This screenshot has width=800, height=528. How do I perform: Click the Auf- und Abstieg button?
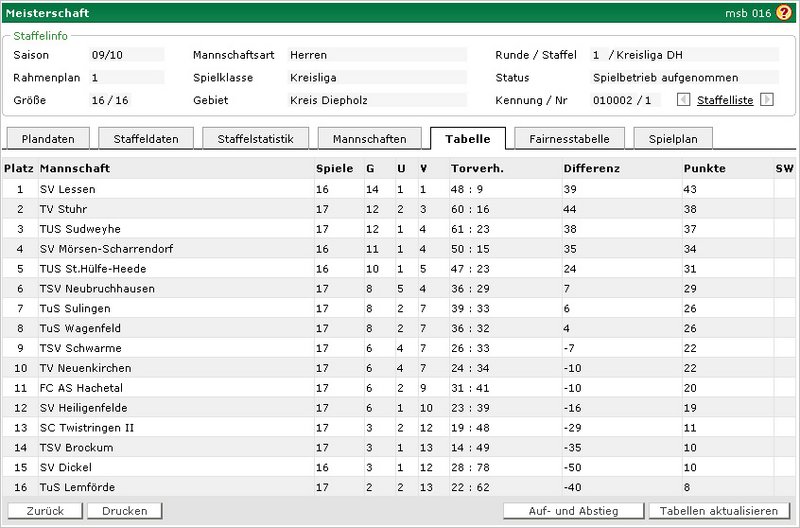[573, 511]
